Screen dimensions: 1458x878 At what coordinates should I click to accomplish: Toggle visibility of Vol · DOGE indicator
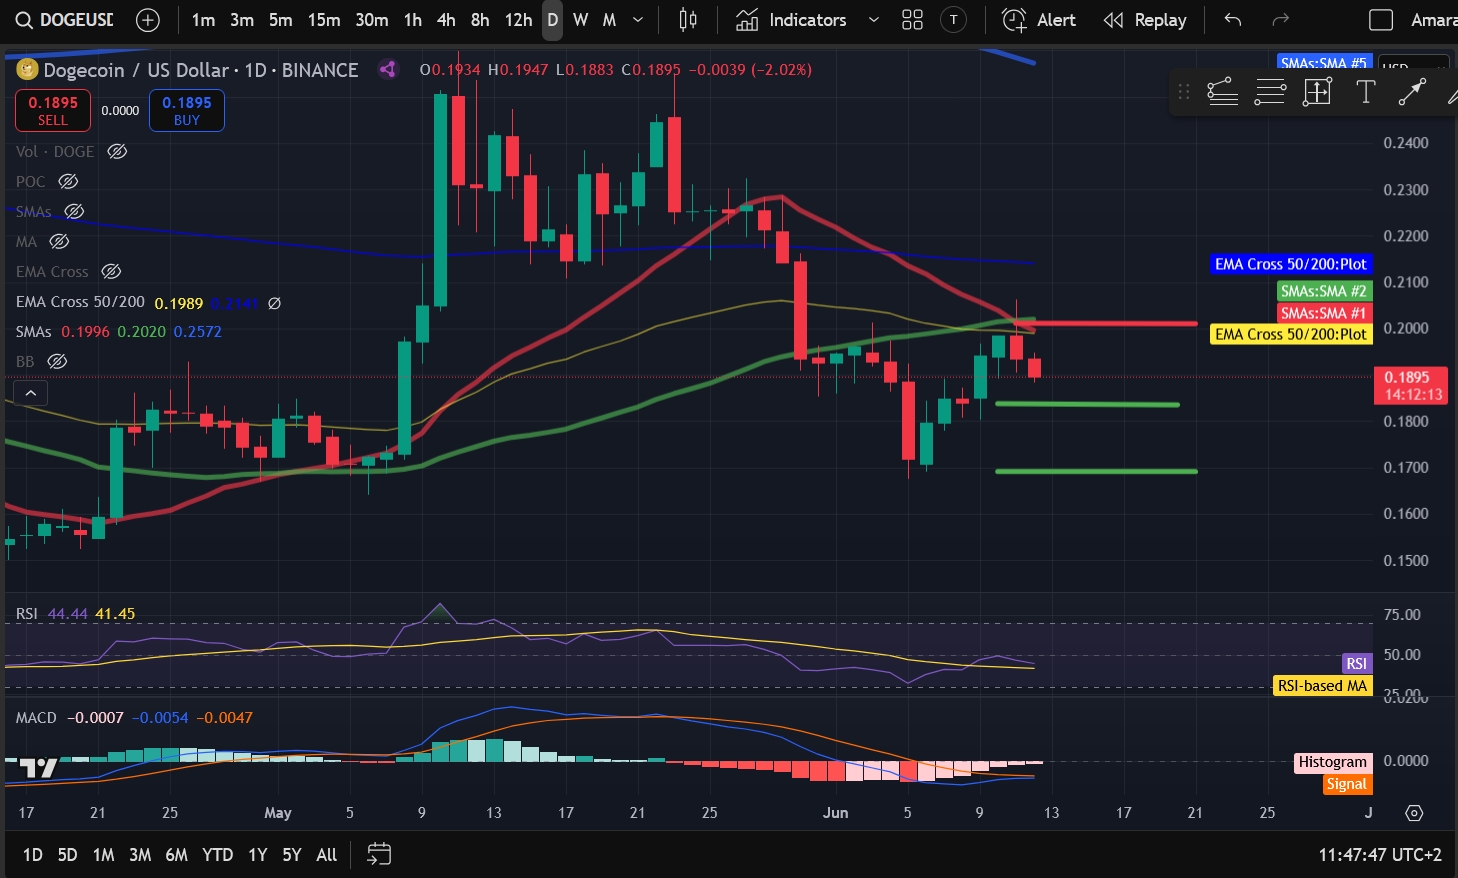[x=117, y=151]
